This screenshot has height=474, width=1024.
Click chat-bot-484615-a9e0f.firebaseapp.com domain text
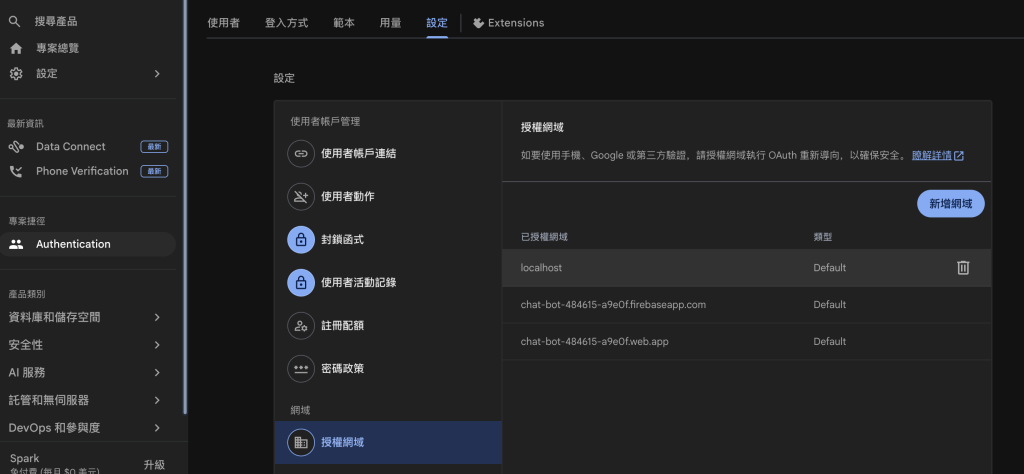click(x=613, y=305)
